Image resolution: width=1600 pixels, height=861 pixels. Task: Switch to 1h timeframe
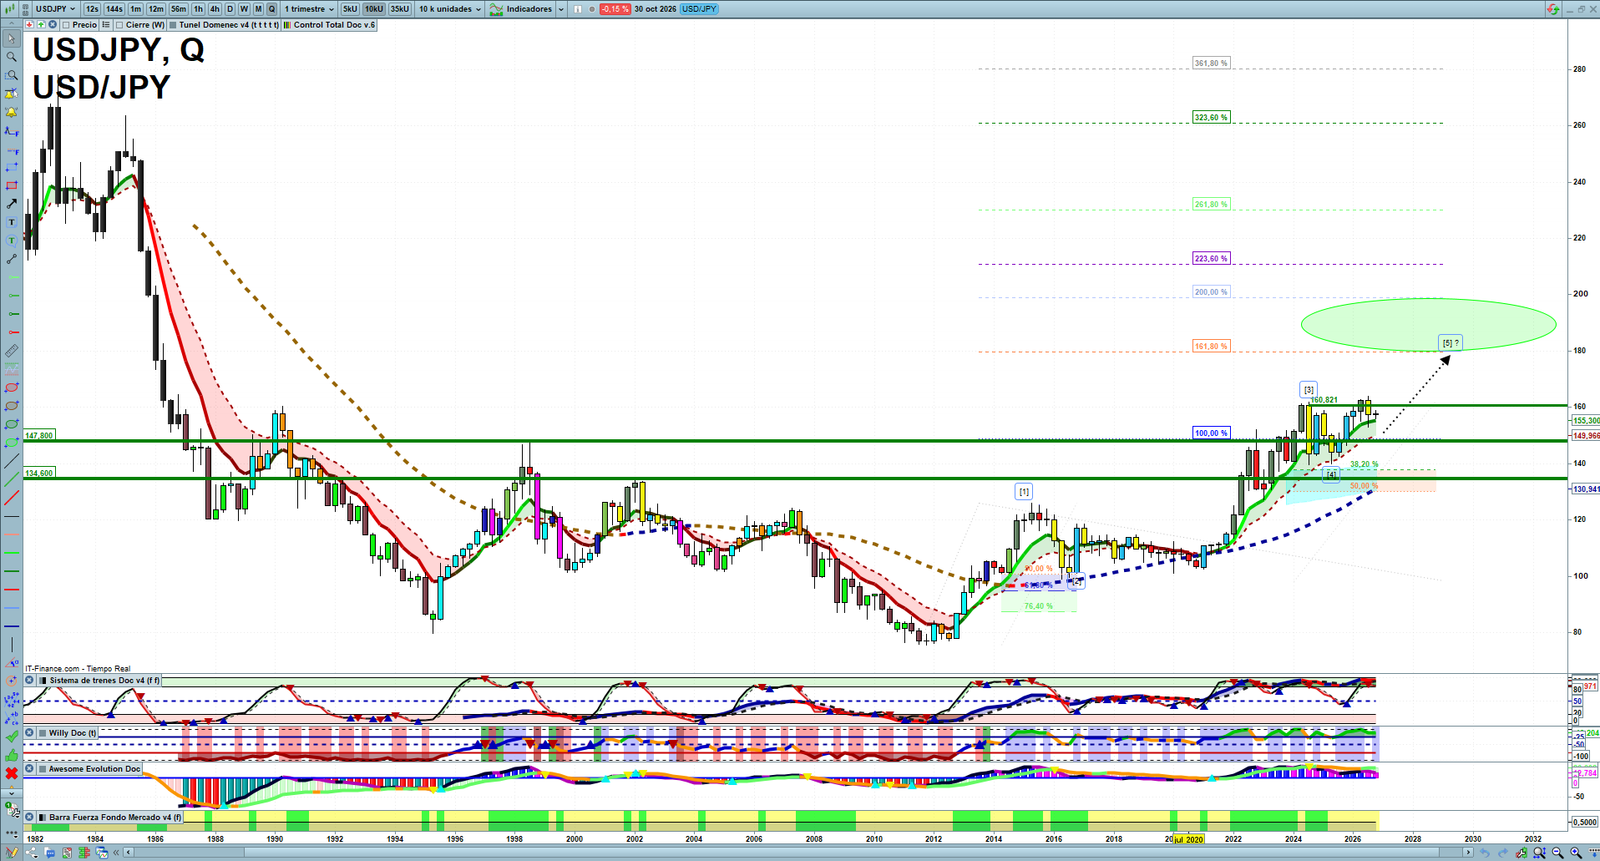198,9
